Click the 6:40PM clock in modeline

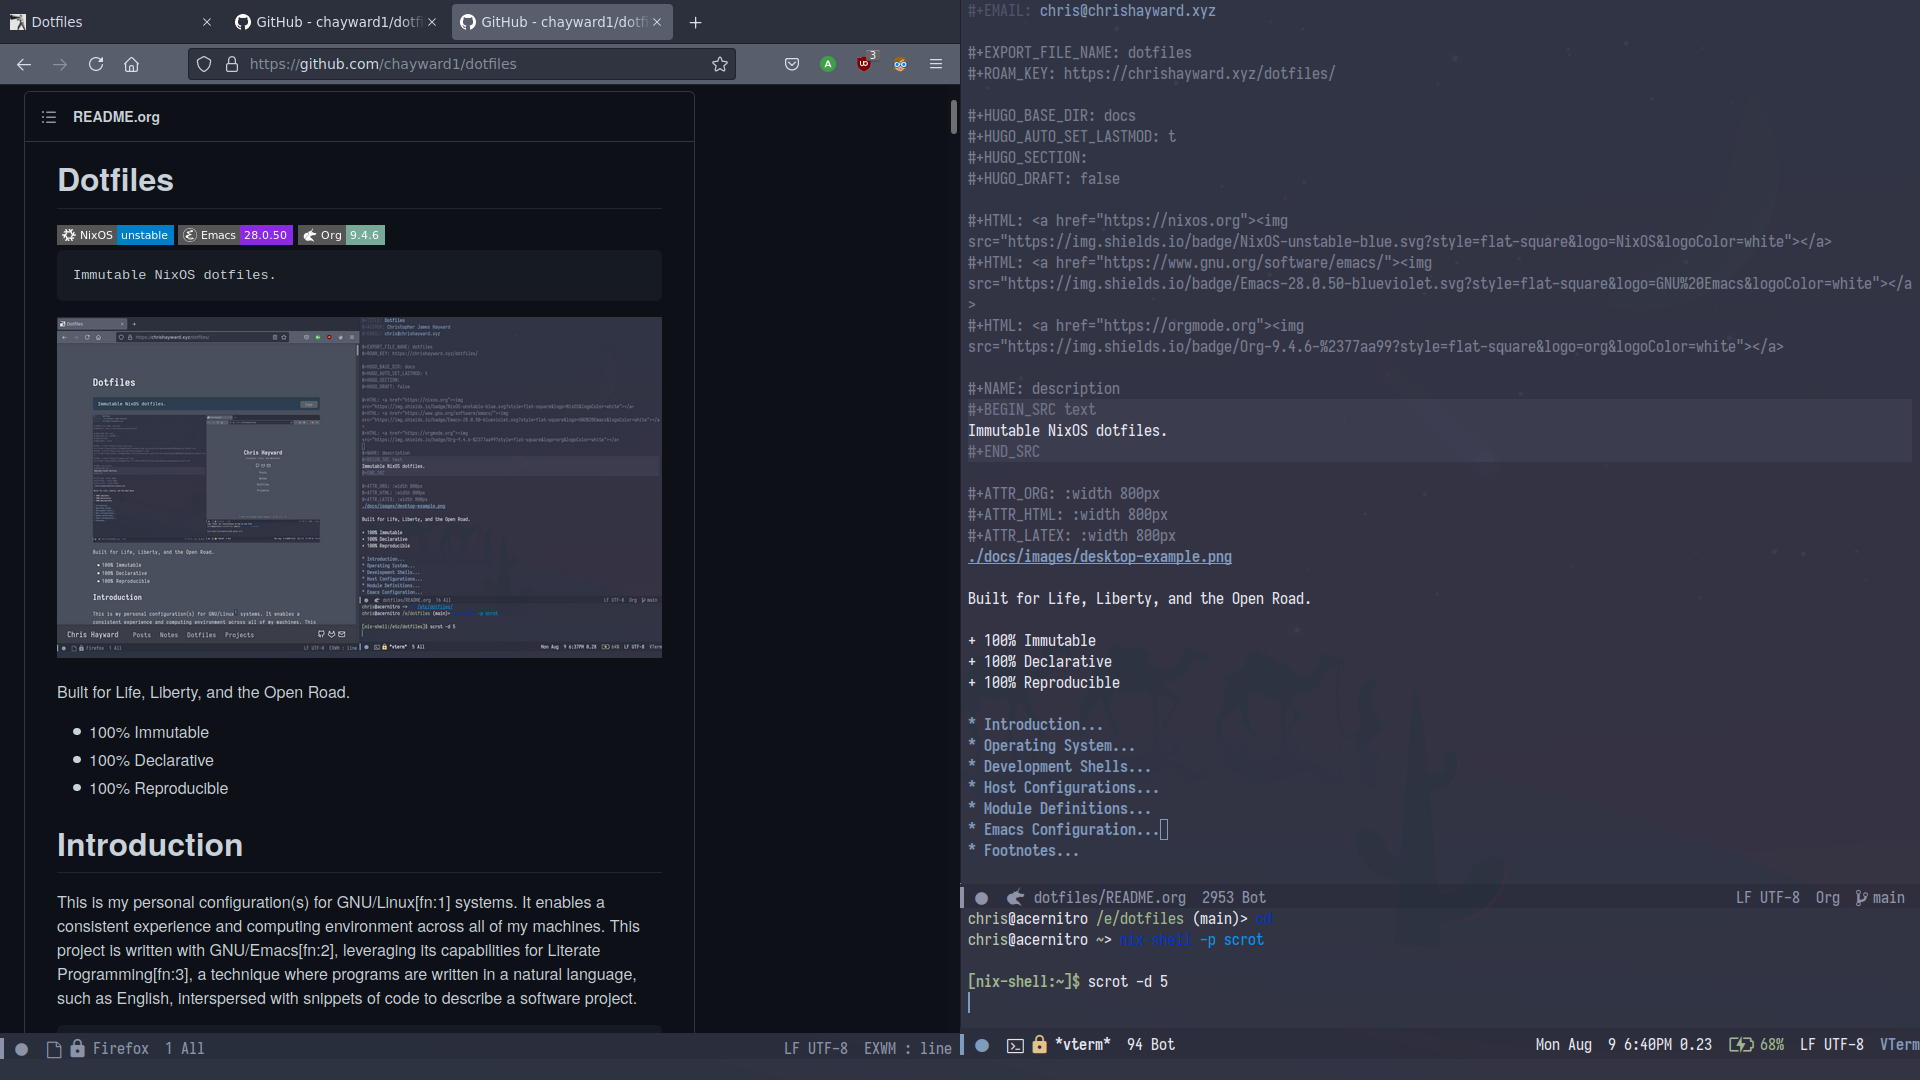click(x=1647, y=1045)
